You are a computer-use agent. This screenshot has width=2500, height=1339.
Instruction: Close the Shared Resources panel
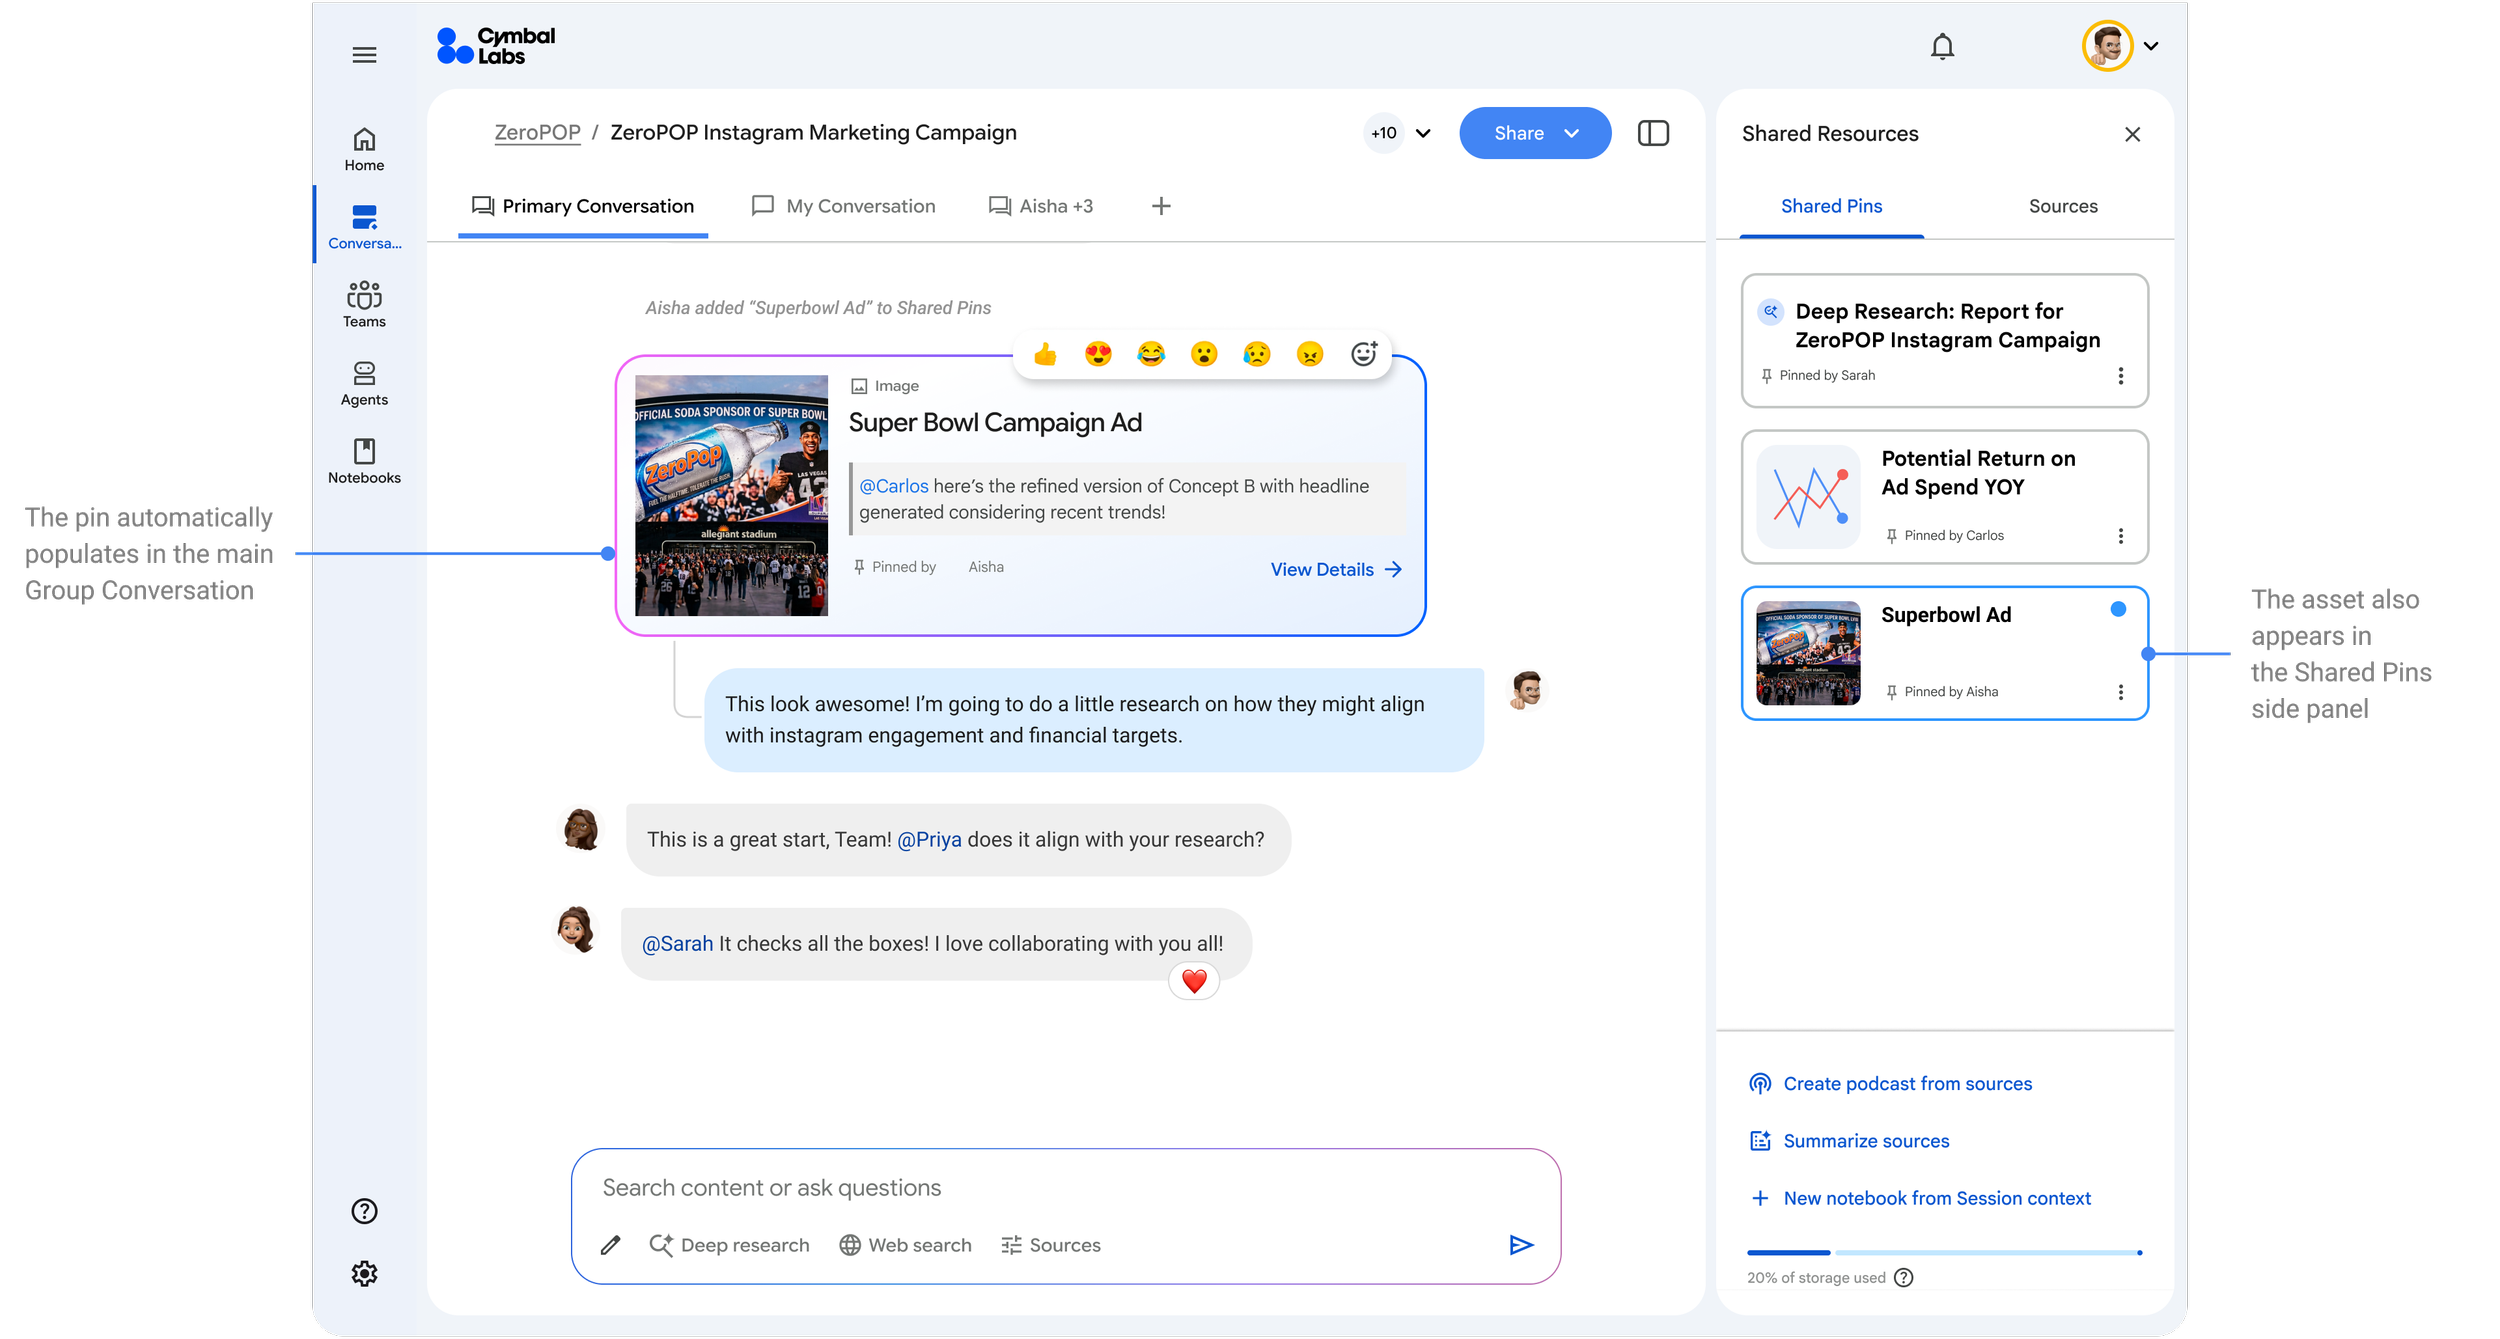pos(2132,134)
